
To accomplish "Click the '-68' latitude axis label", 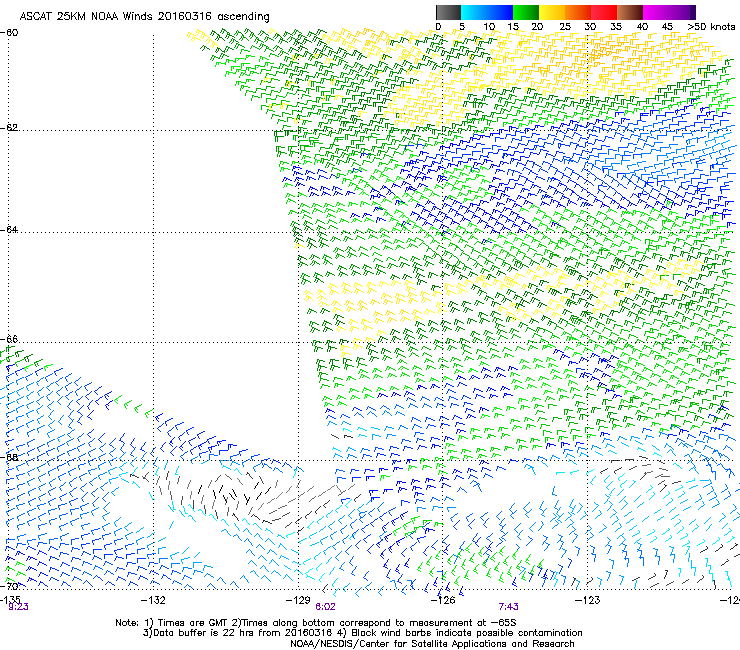I will (x=9, y=458).
